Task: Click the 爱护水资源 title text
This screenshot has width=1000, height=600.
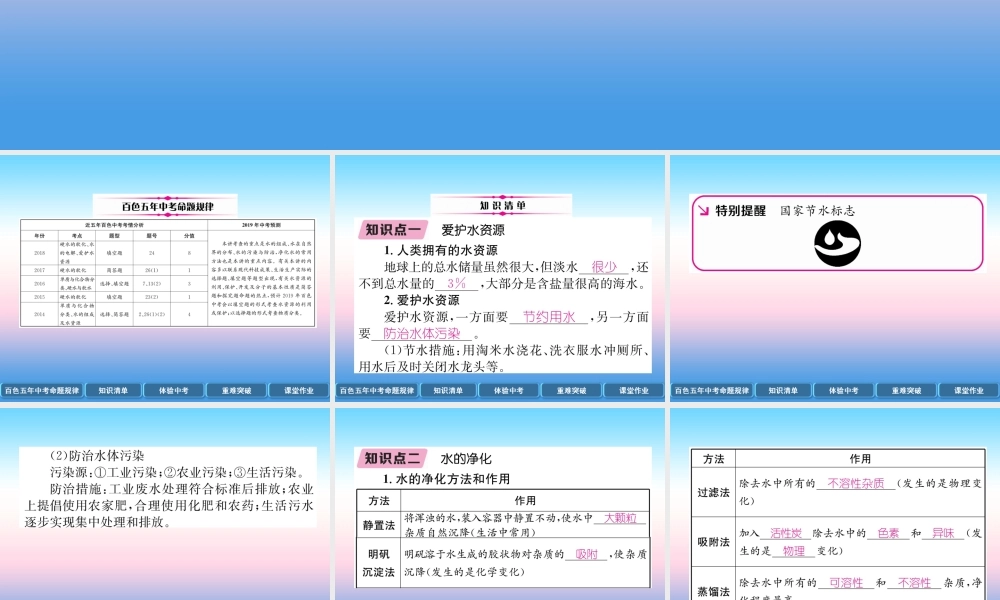Action: 473,230
